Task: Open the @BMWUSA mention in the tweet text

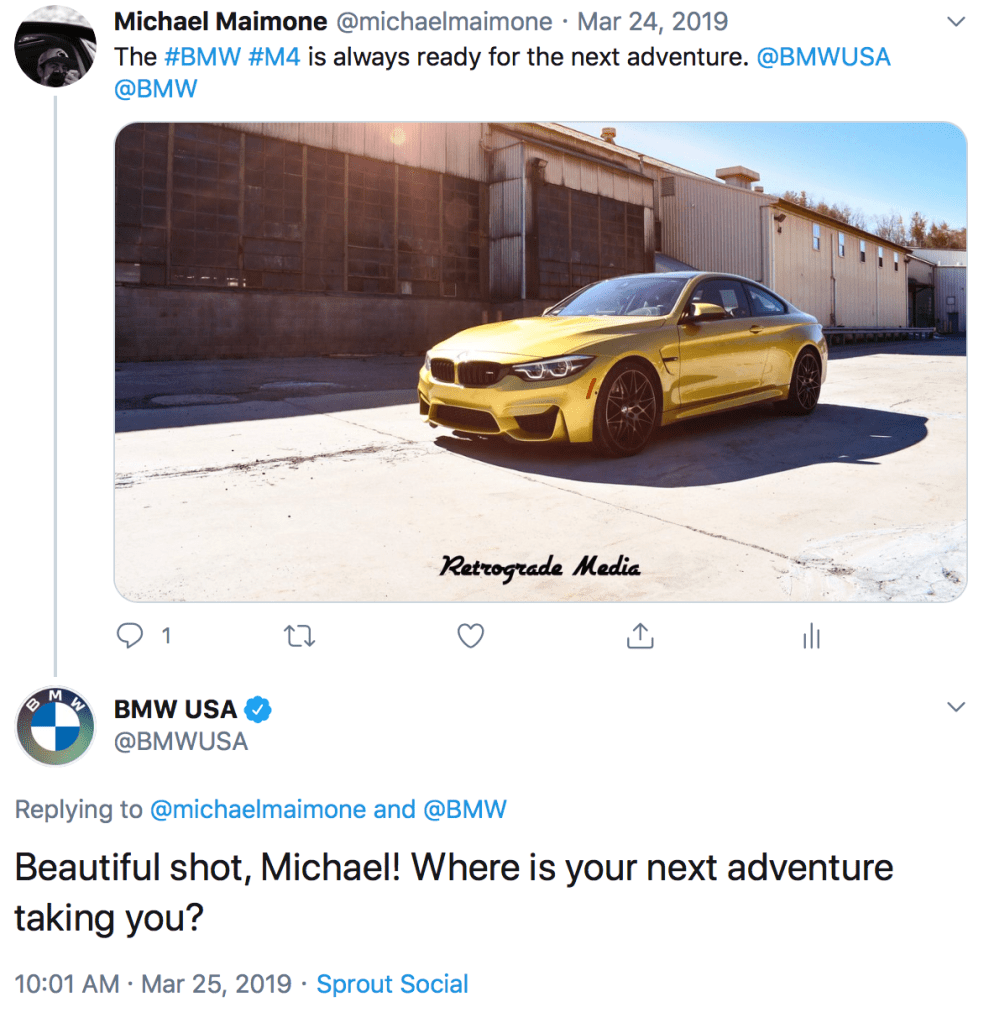Action: click(x=825, y=57)
